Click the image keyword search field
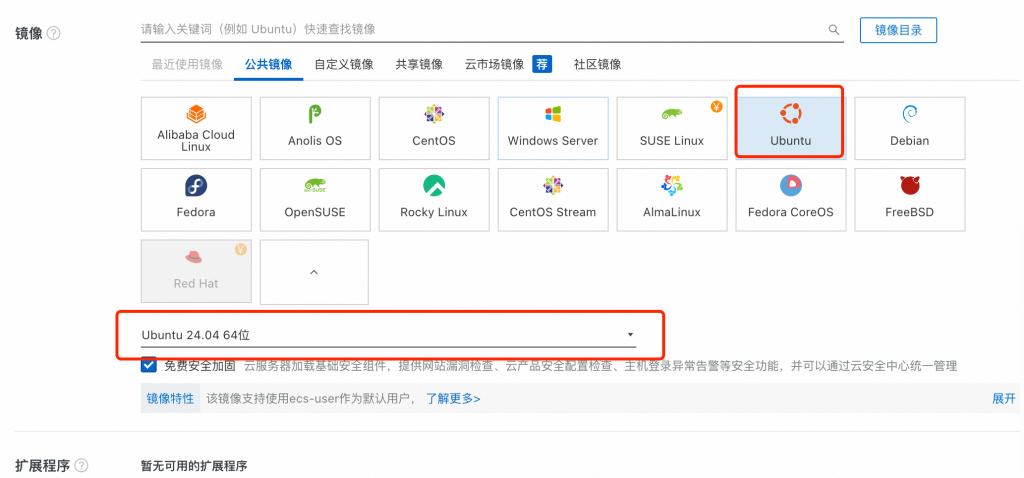The width and height of the screenshot is (1024, 478). 480,30
